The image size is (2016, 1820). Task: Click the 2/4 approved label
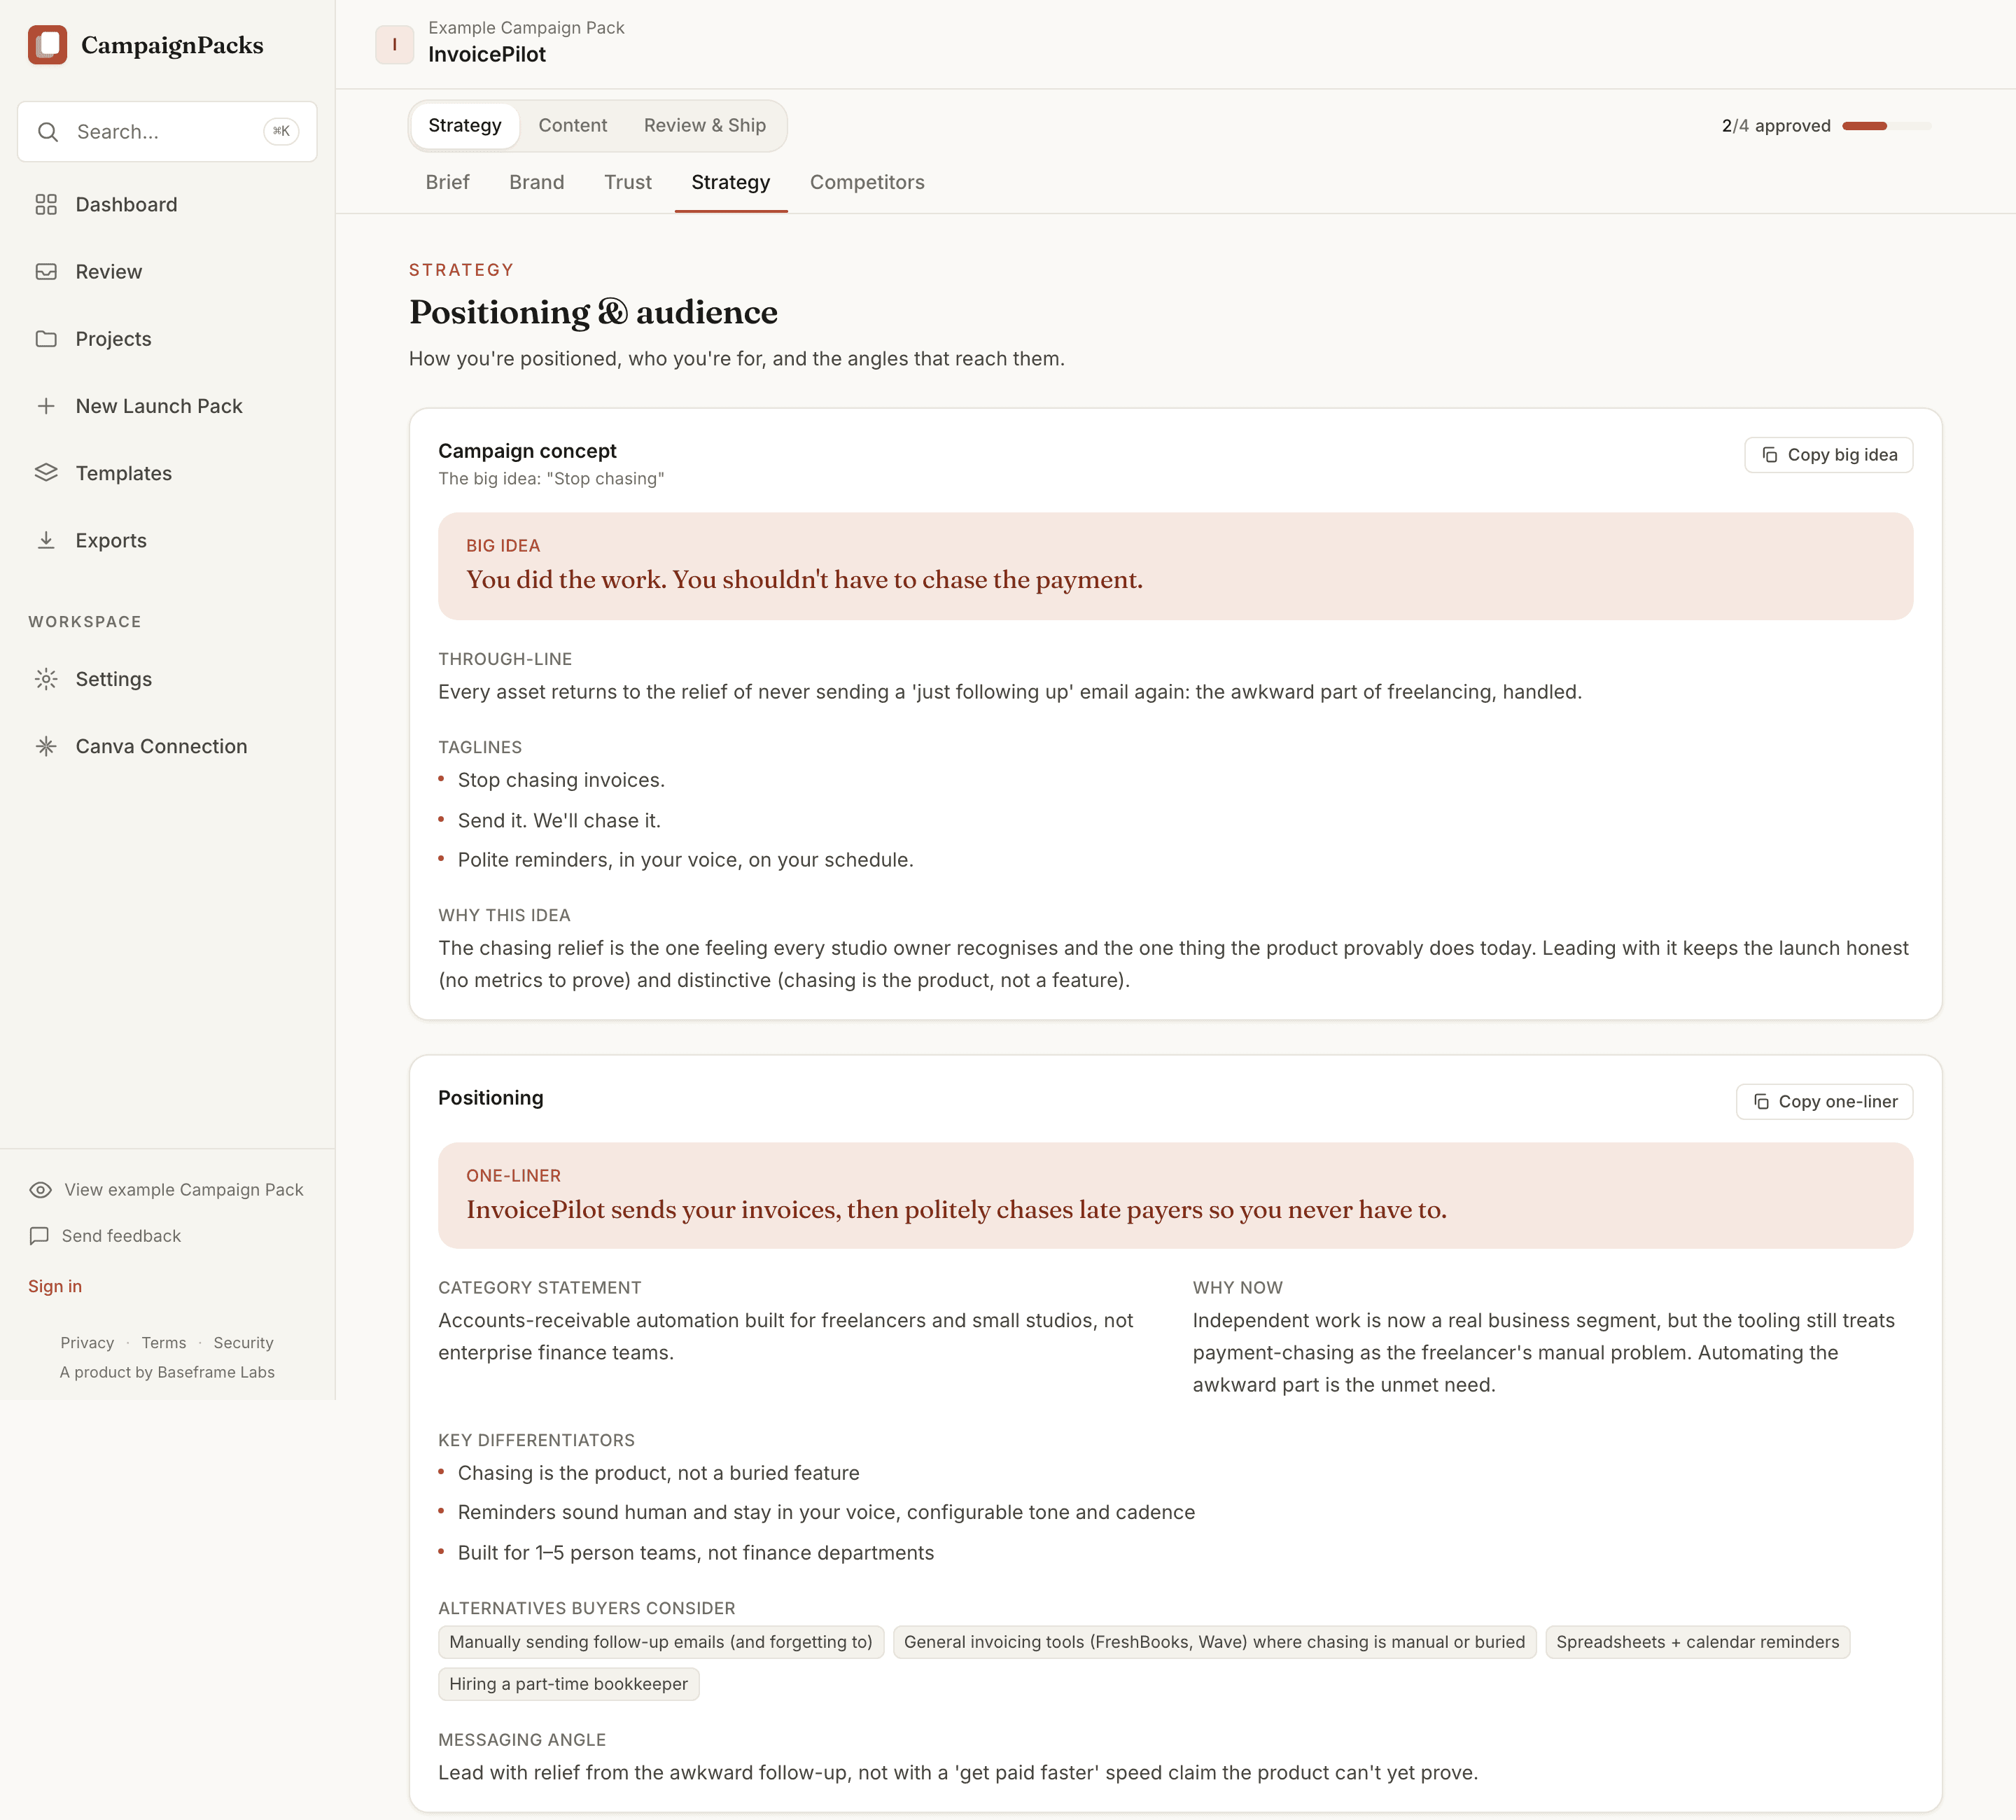point(1776,126)
